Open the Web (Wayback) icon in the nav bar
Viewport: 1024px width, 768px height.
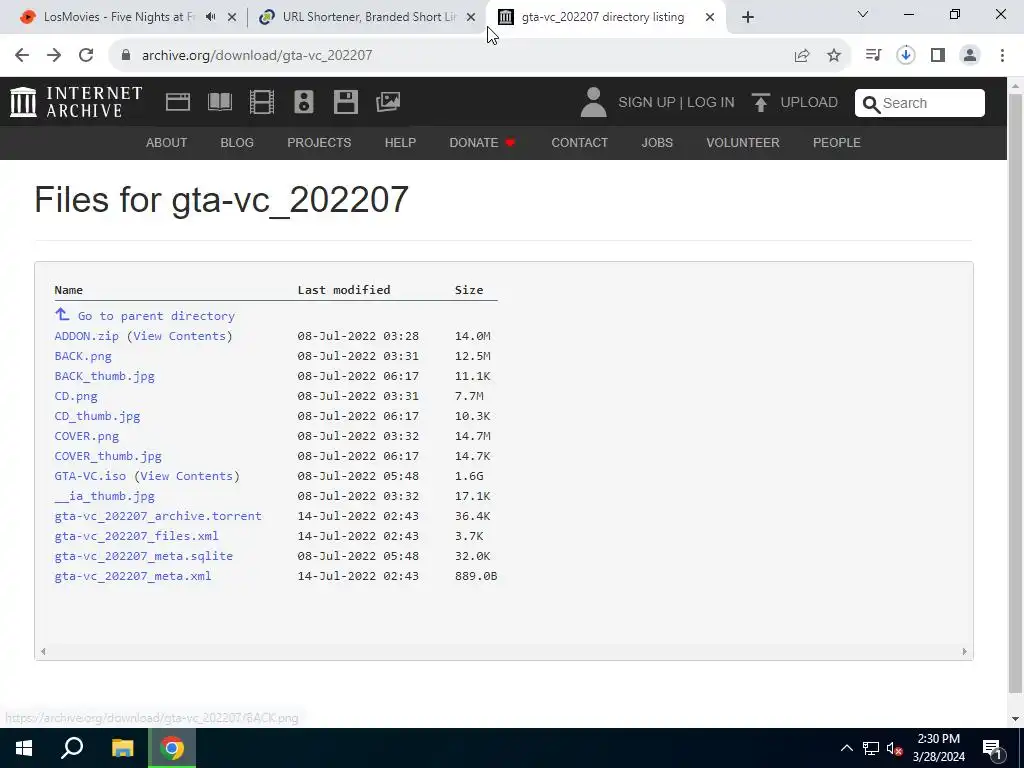tap(178, 102)
